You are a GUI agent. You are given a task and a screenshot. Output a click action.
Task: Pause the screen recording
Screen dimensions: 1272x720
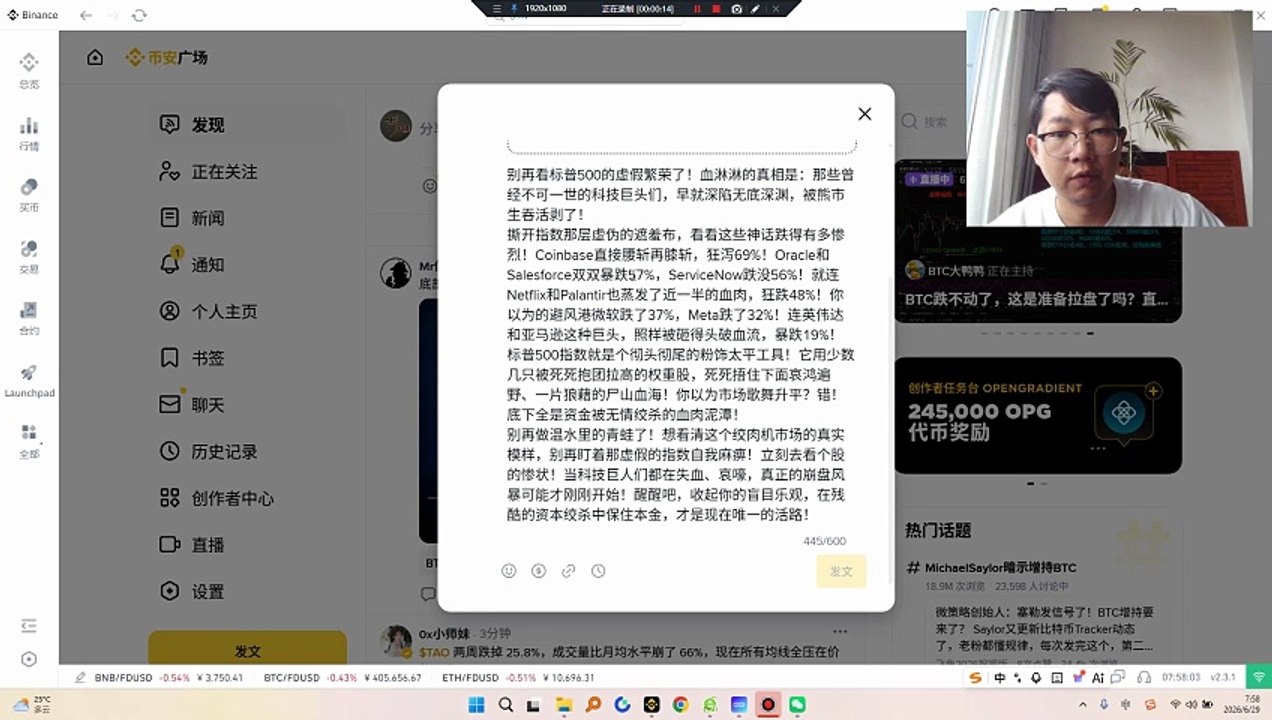pos(697,8)
